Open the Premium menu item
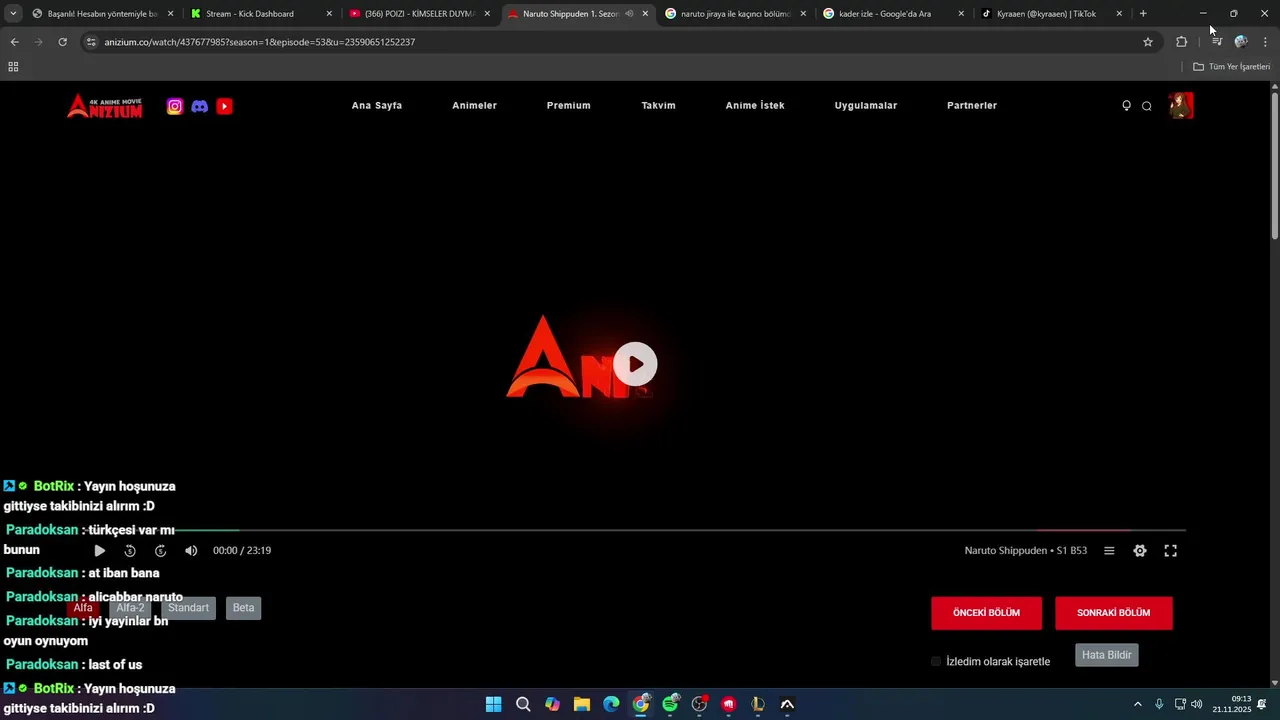Viewport: 1280px width, 720px height. (x=568, y=106)
